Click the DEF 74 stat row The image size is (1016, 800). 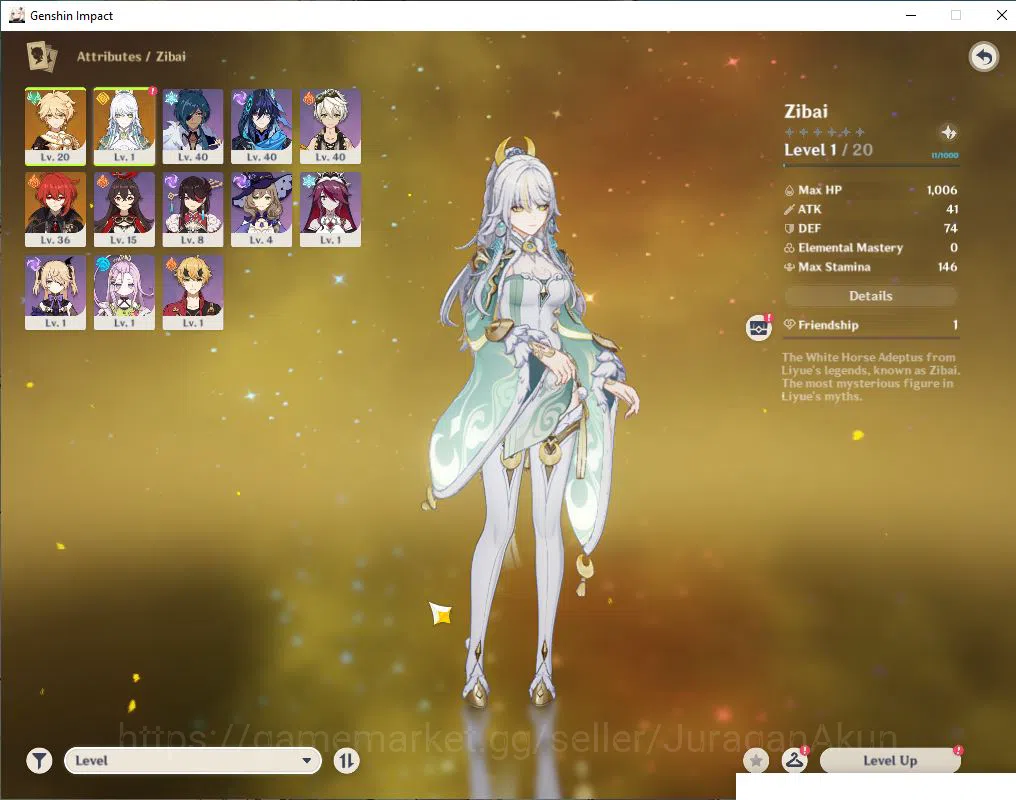pos(871,228)
